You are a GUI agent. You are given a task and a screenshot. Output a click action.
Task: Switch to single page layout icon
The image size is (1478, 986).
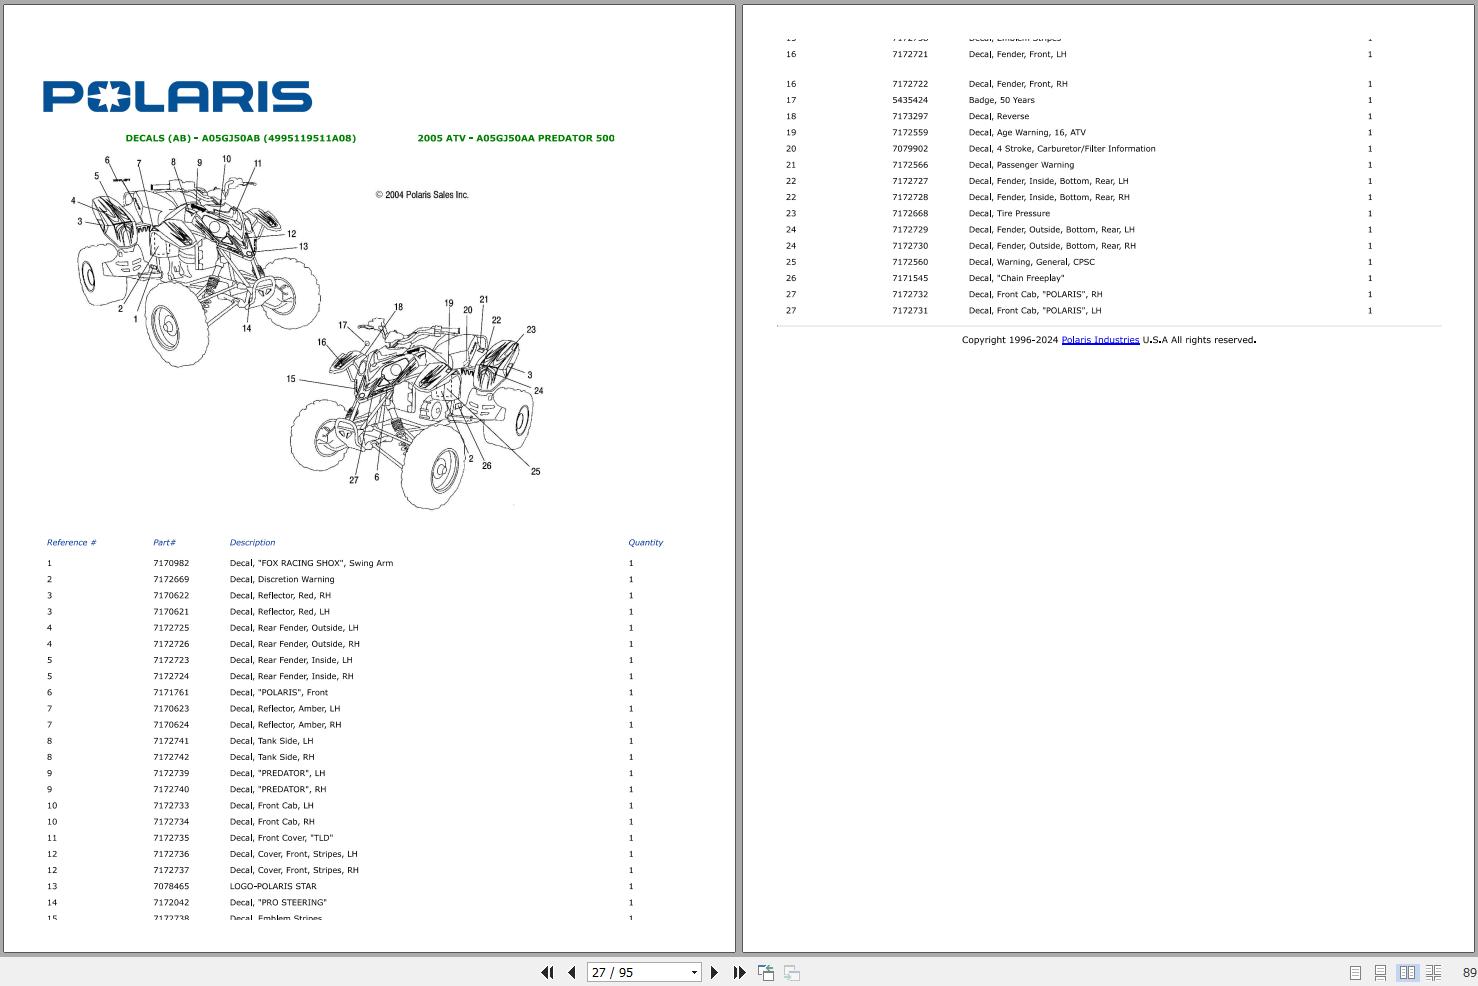coord(1355,972)
